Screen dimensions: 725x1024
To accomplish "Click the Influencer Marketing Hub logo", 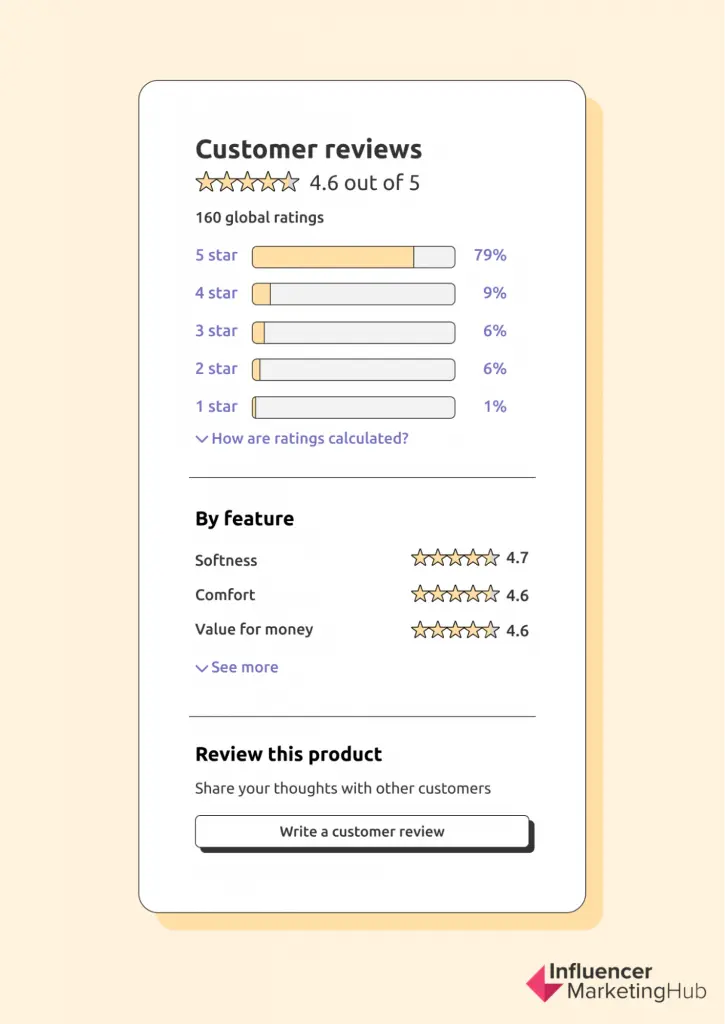I will (x=616, y=982).
